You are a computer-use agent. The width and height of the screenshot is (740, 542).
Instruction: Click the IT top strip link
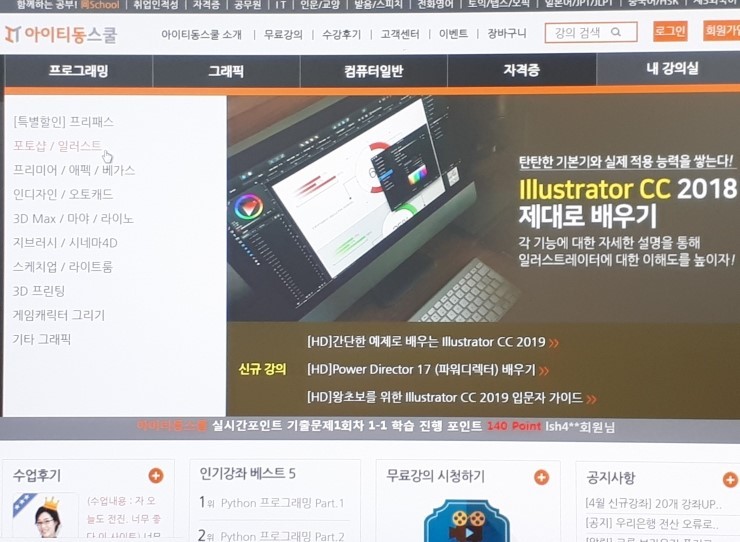281,5
